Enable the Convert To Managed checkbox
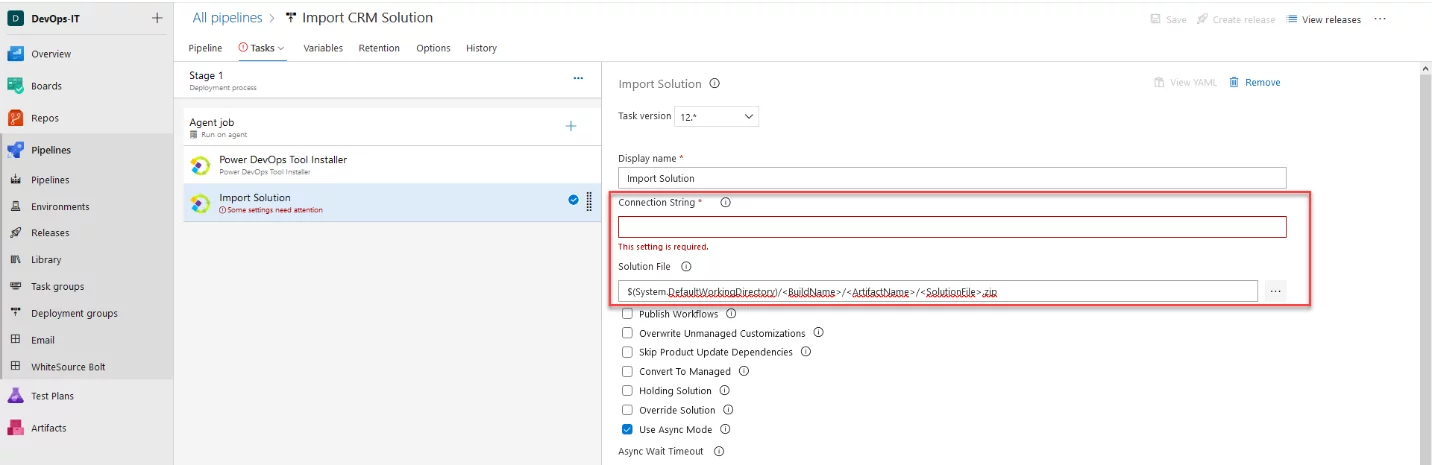 [x=627, y=371]
